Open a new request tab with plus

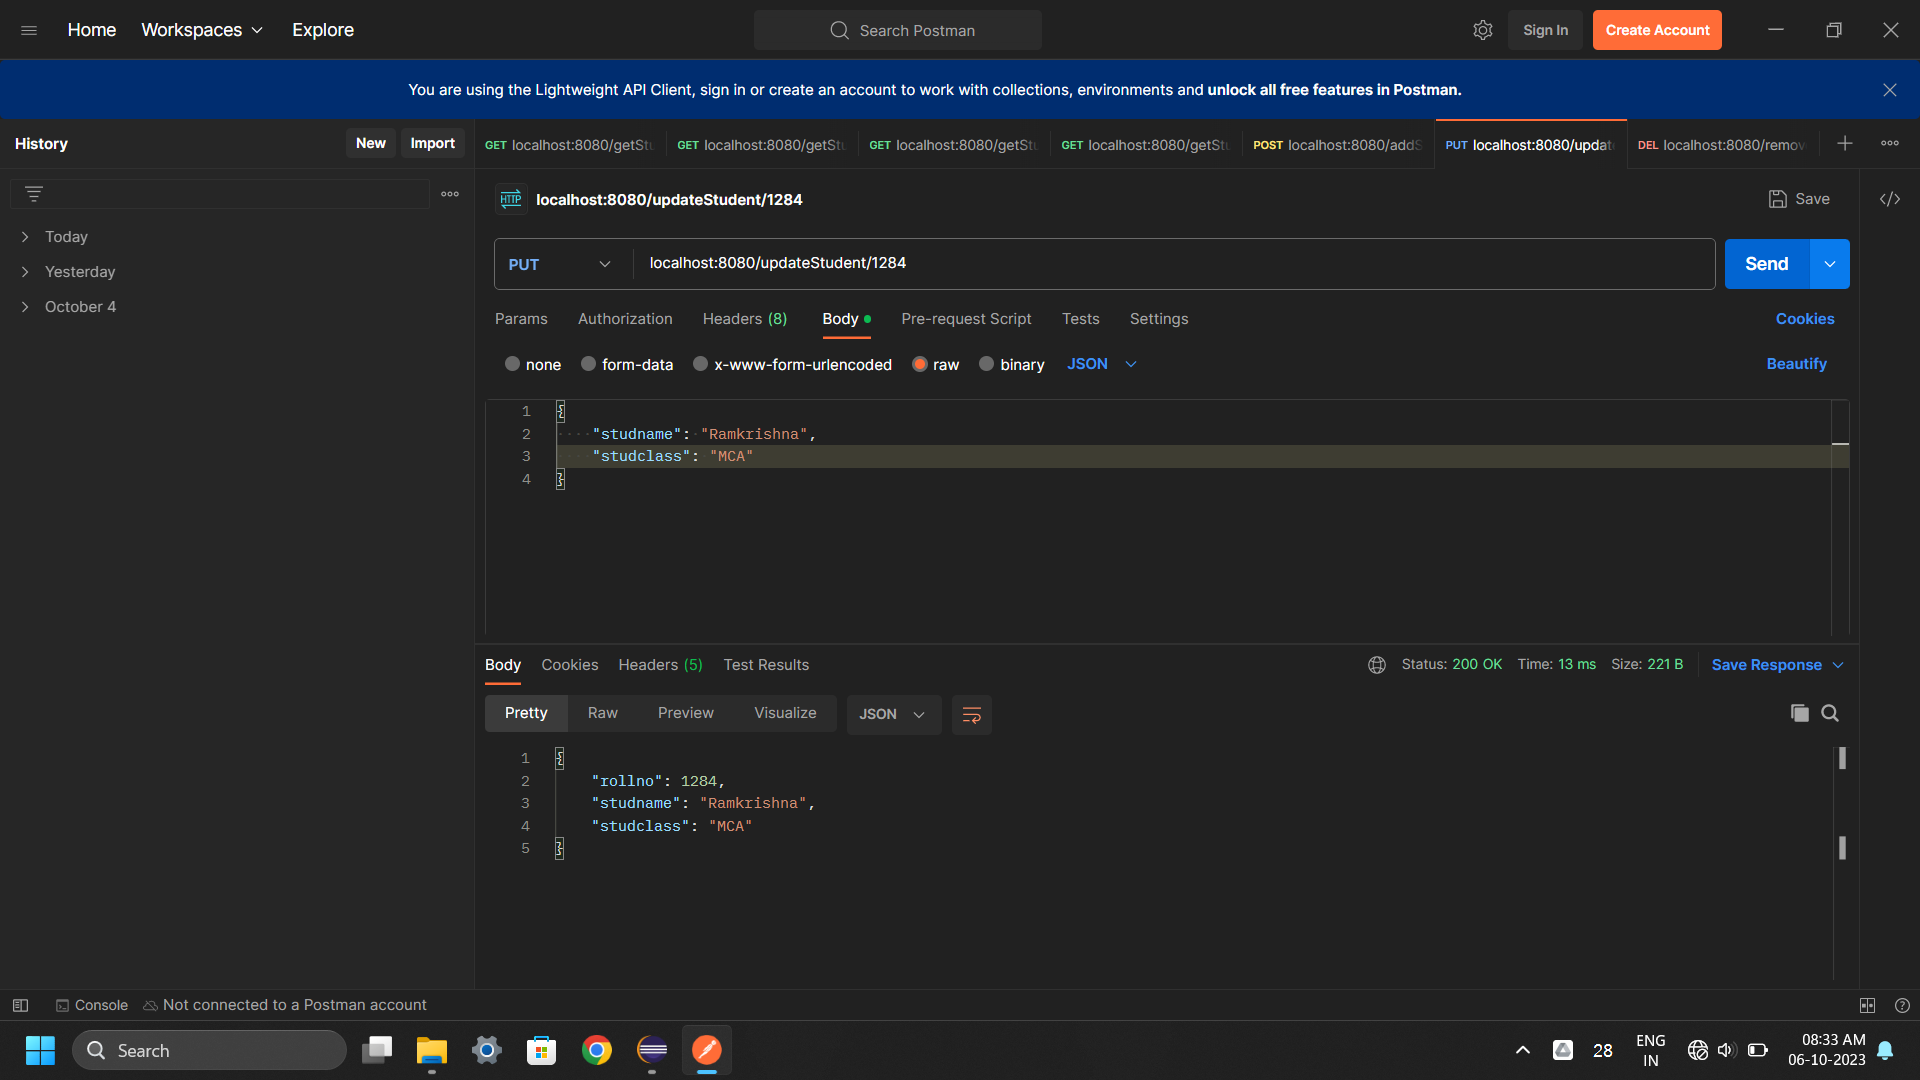1845,143
